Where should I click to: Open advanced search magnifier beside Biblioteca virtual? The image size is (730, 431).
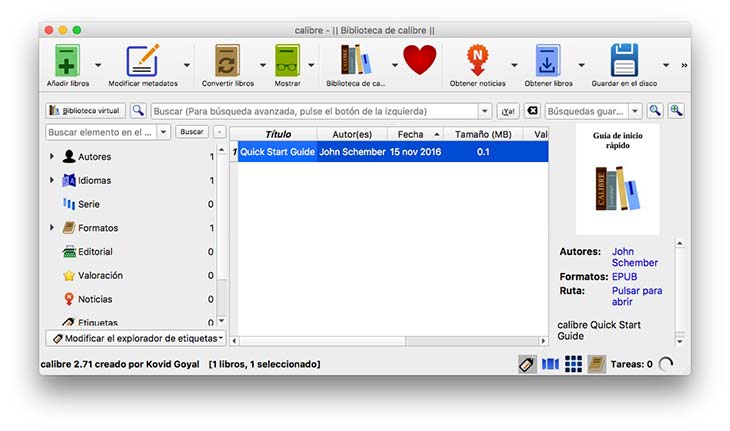pyautogui.click(x=138, y=111)
